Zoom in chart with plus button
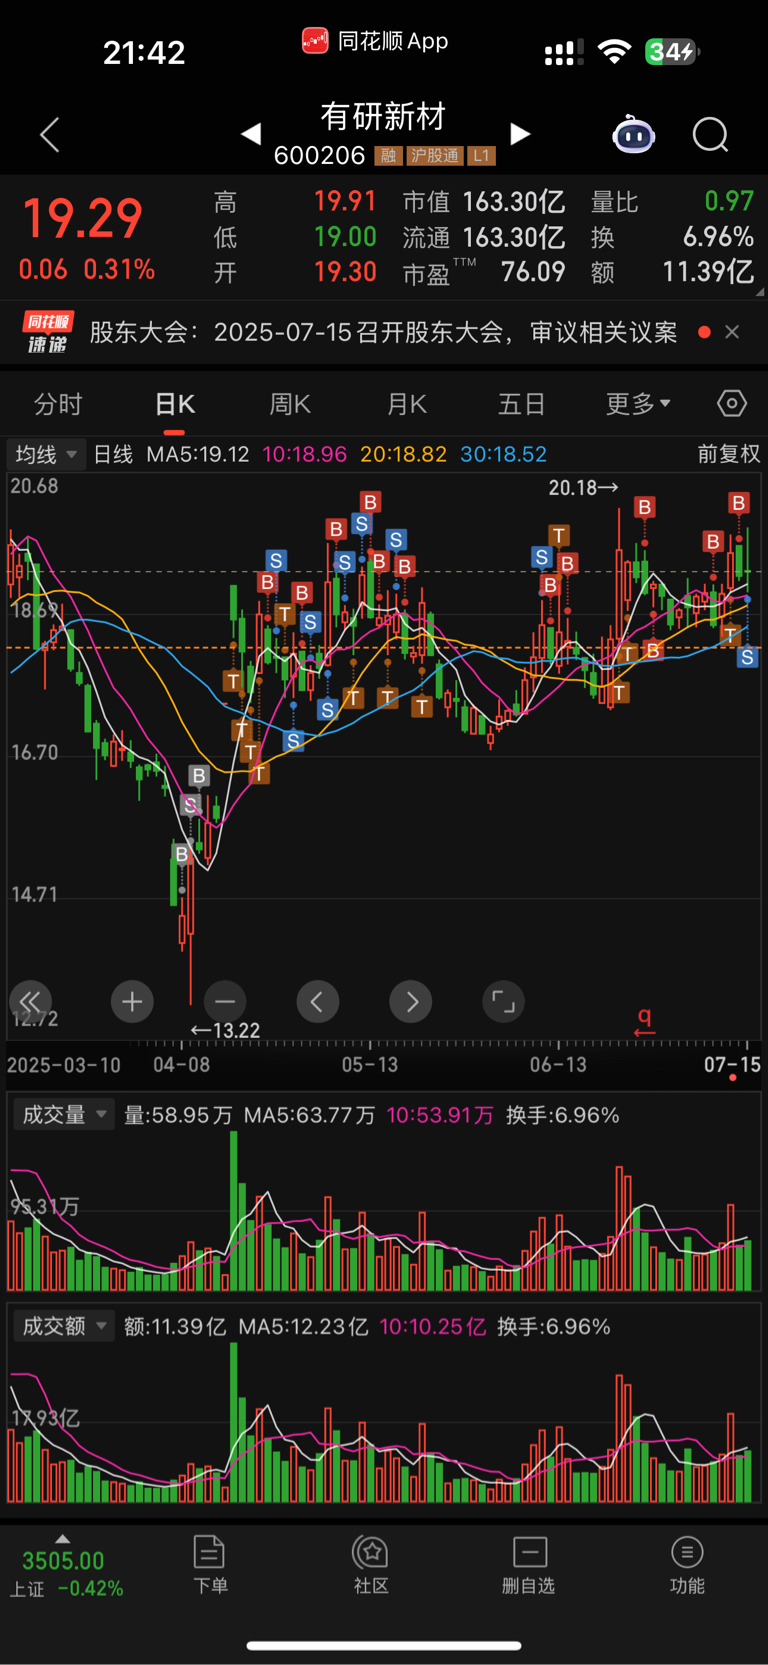 (x=132, y=1001)
